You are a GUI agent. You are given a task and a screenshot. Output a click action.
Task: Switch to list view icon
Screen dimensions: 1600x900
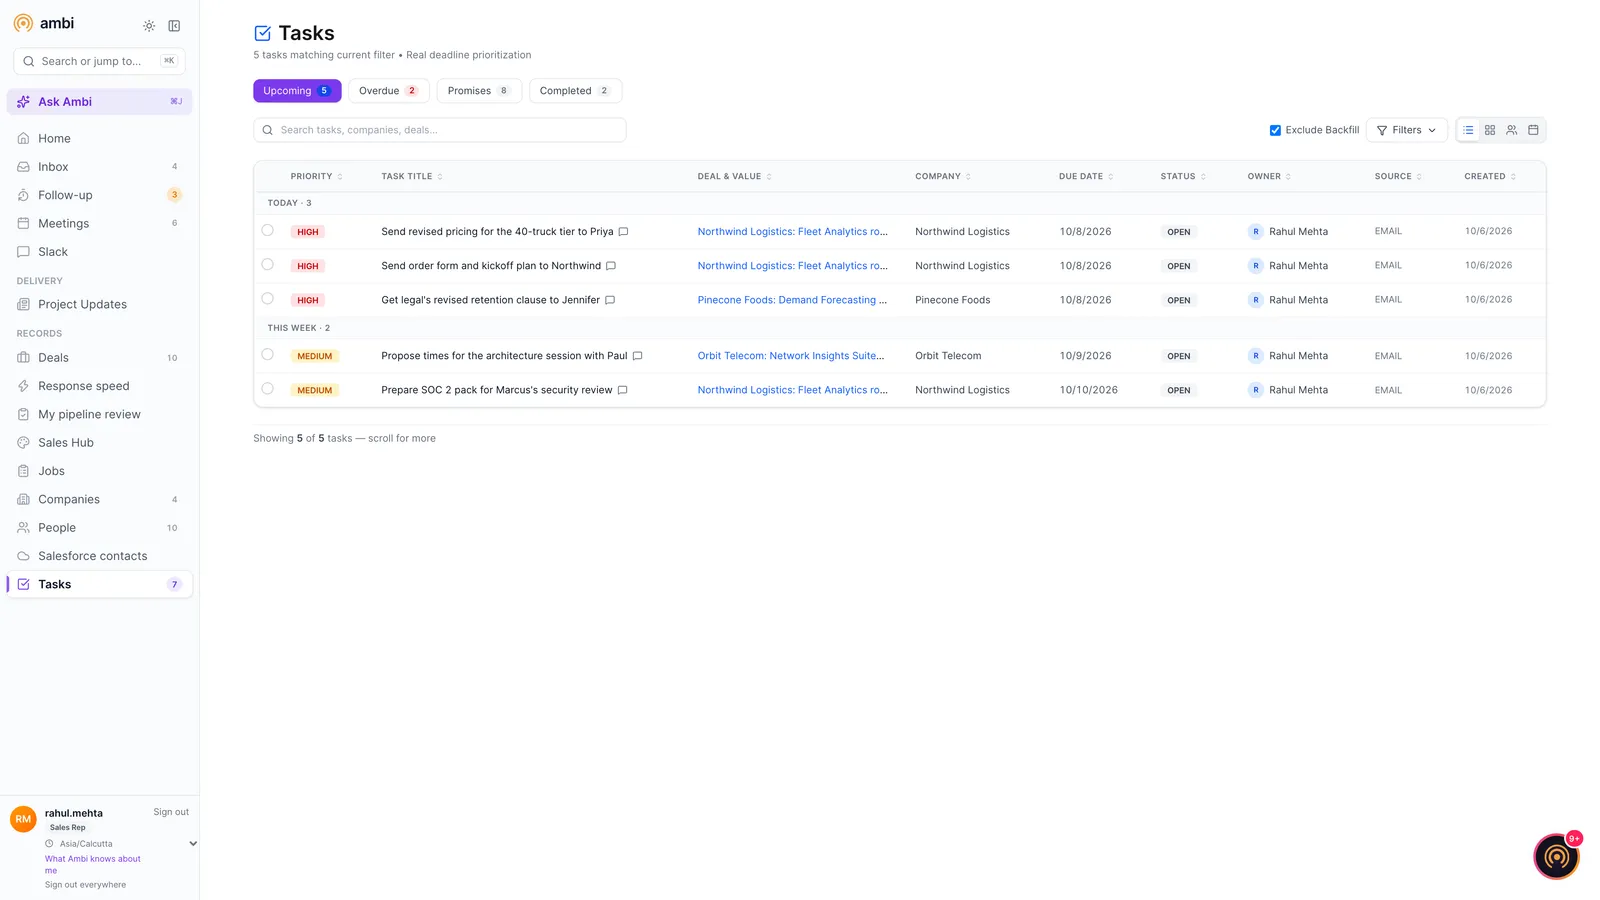(x=1468, y=130)
